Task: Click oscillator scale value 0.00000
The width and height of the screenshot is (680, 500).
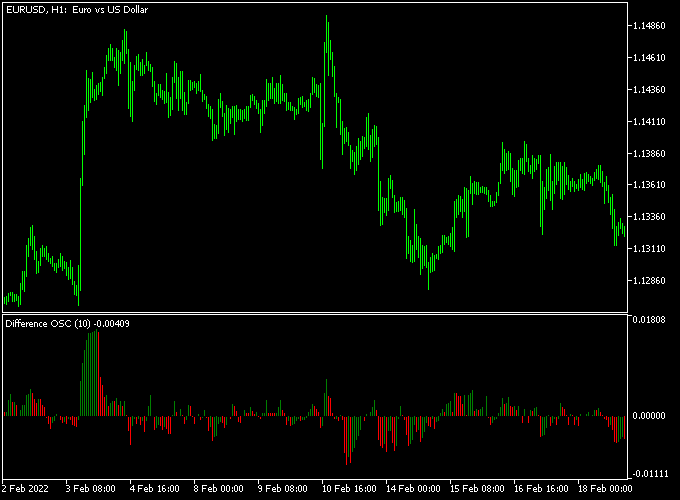Action: (649, 416)
